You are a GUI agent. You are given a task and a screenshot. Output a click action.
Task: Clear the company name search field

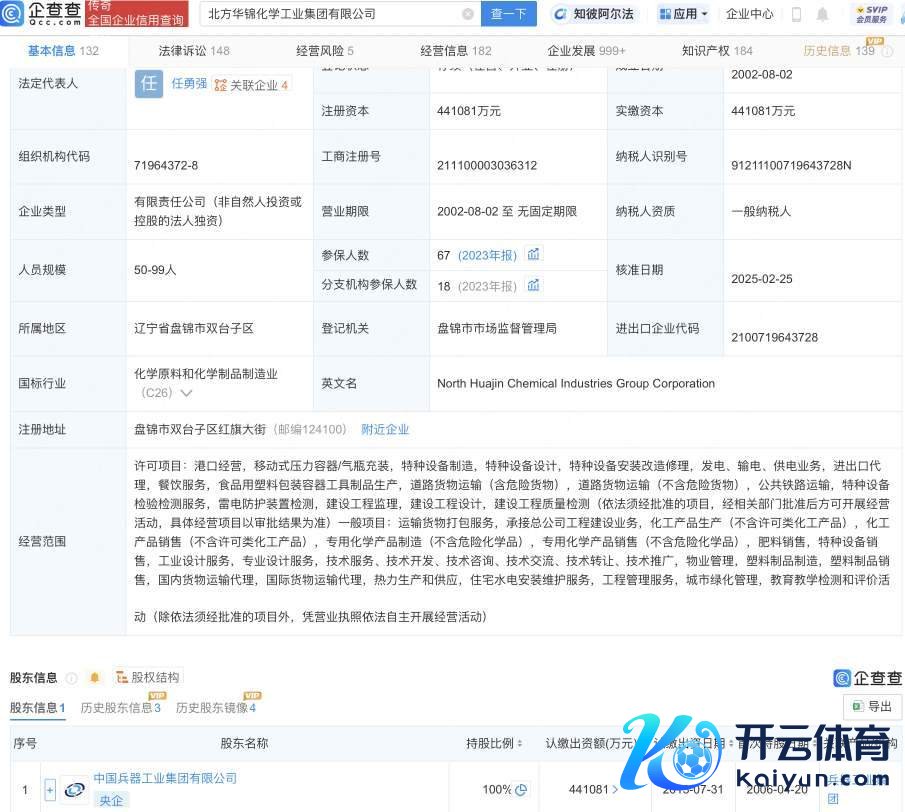click(468, 14)
